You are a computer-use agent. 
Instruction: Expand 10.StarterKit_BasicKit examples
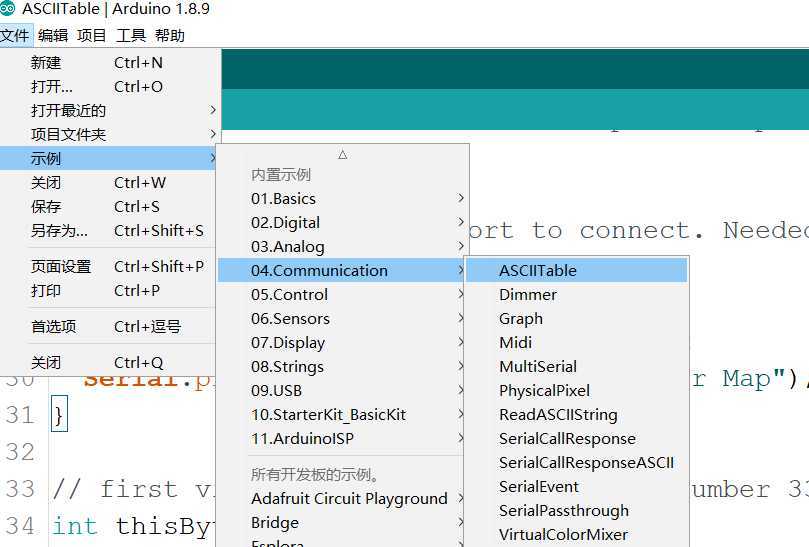pos(341,414)
